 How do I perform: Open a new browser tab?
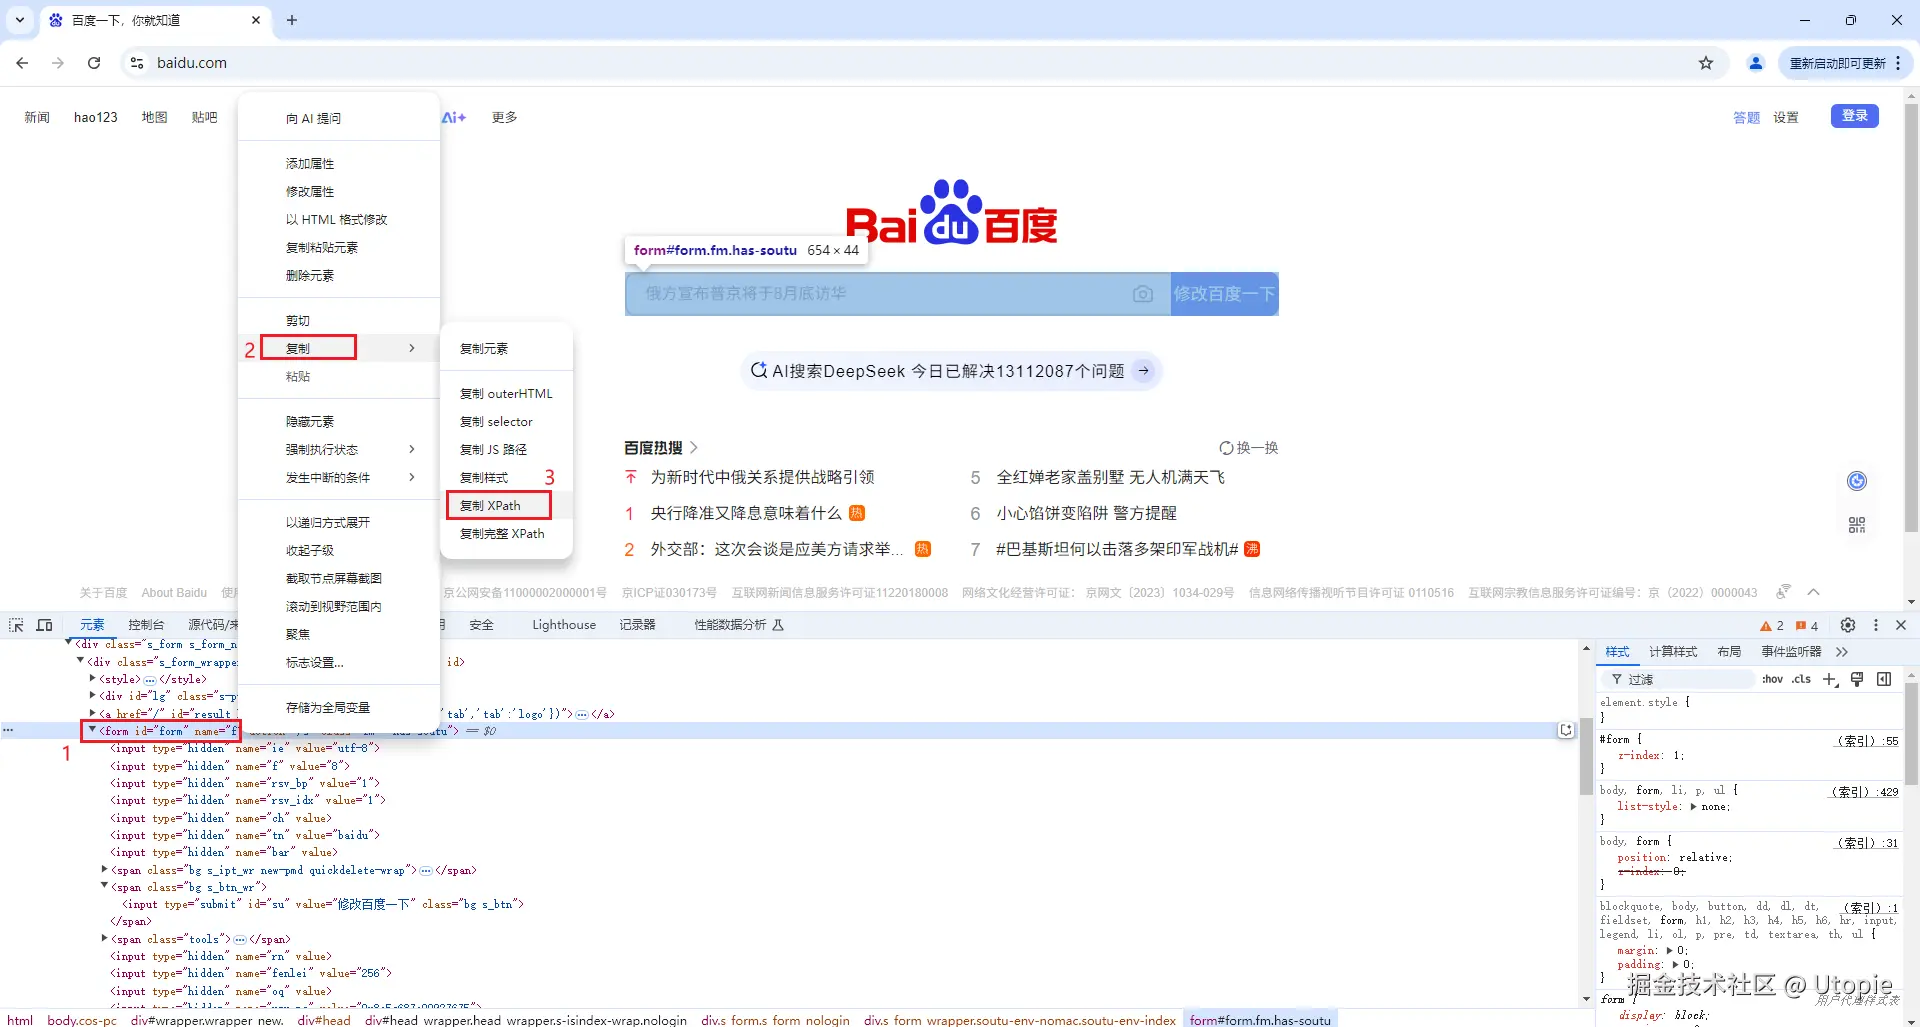[292, 20]
